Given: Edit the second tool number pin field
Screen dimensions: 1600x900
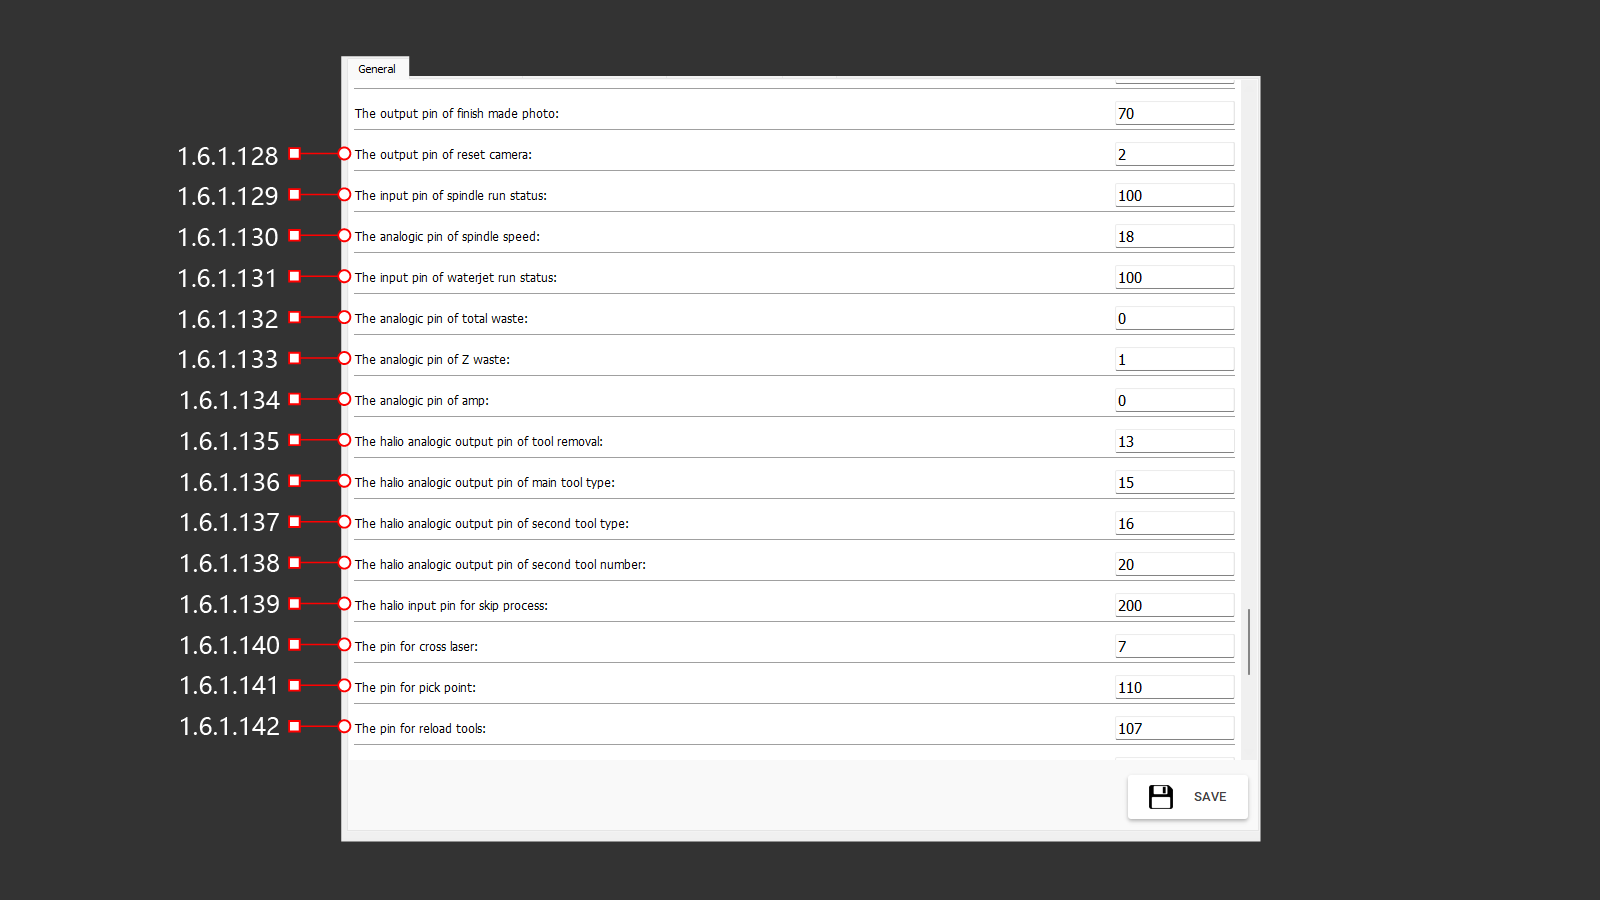Looking at the screenshot, I should 1174,565.
